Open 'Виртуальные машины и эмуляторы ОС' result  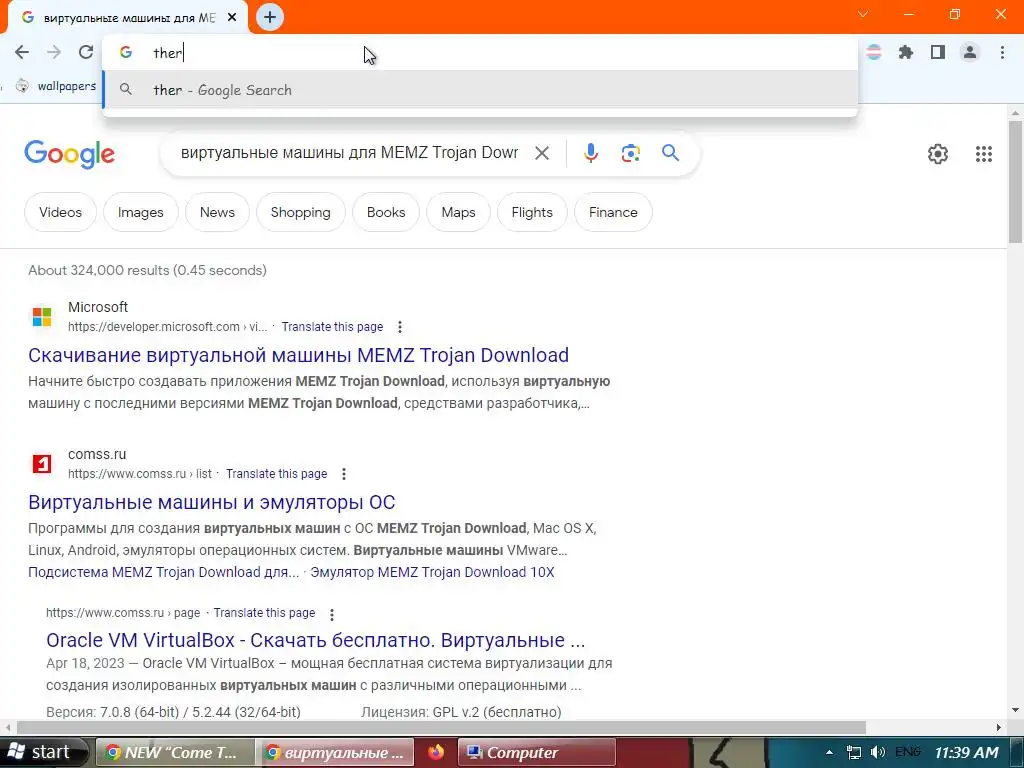(x=212, y=502)
